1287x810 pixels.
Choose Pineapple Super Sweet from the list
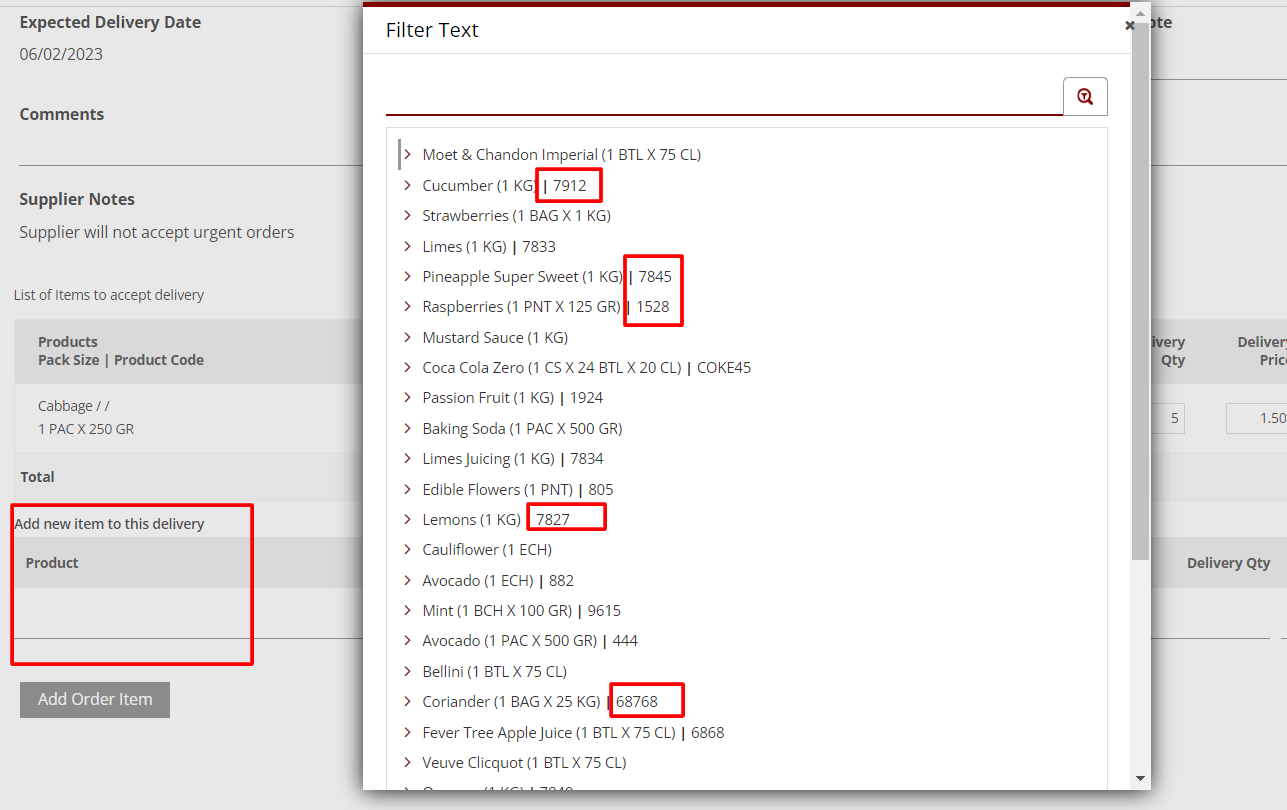pyautogui.click(x=522, y=276)
